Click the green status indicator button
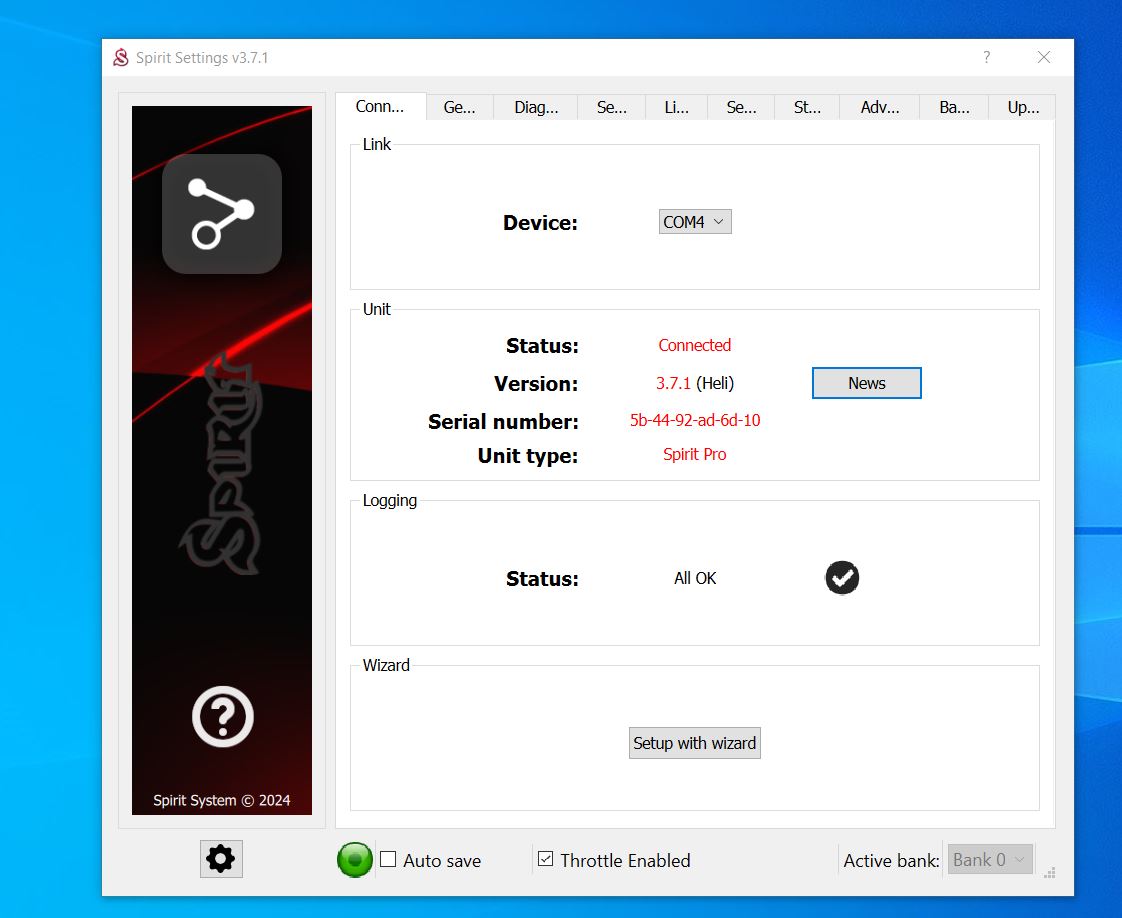Image resolution: width=1122 pixels, height=918 pixels. (354, 860)
